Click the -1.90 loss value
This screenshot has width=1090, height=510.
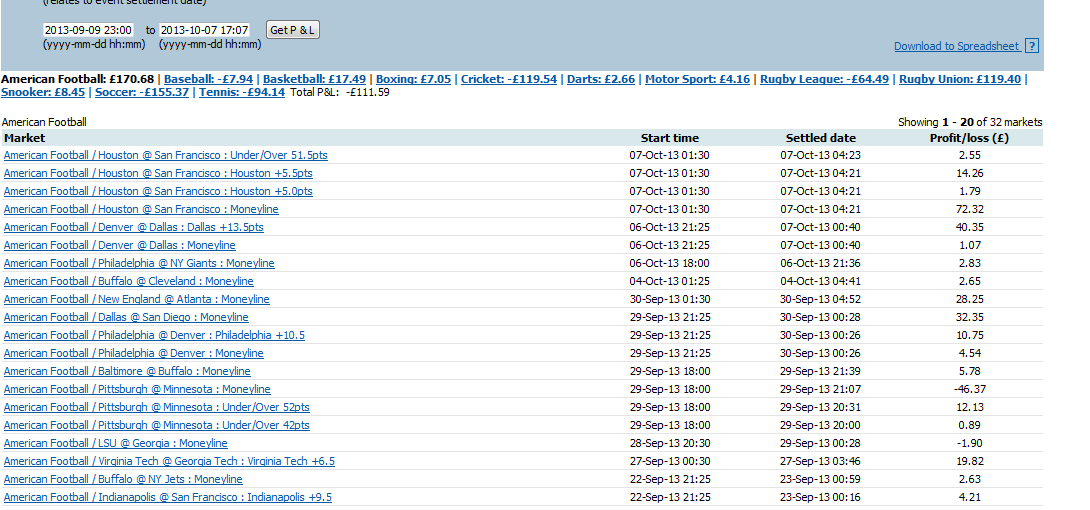pos(969,444)
